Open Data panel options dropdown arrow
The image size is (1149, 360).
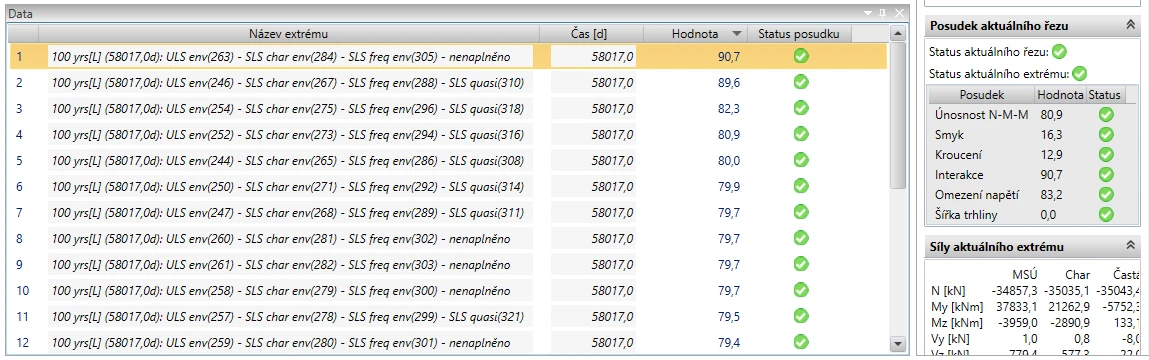tap(868, 13)
